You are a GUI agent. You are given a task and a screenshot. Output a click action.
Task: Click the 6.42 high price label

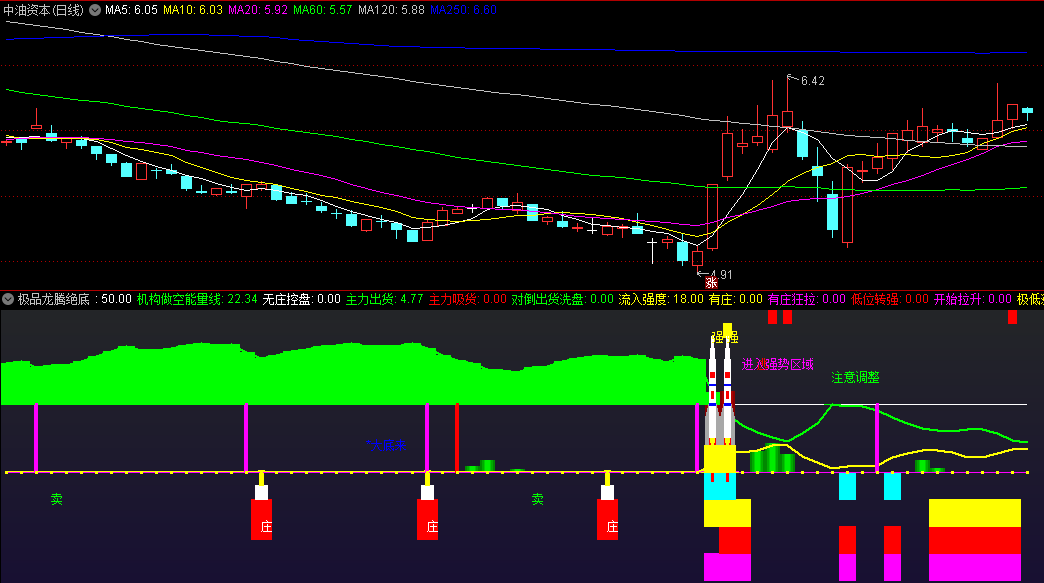[x=812, y=81]
